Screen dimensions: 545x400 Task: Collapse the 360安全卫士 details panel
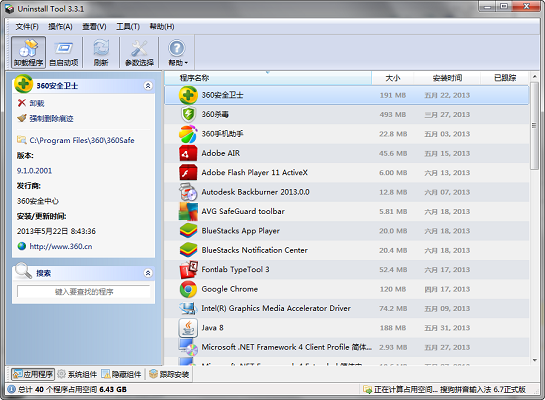coord(148,85)
